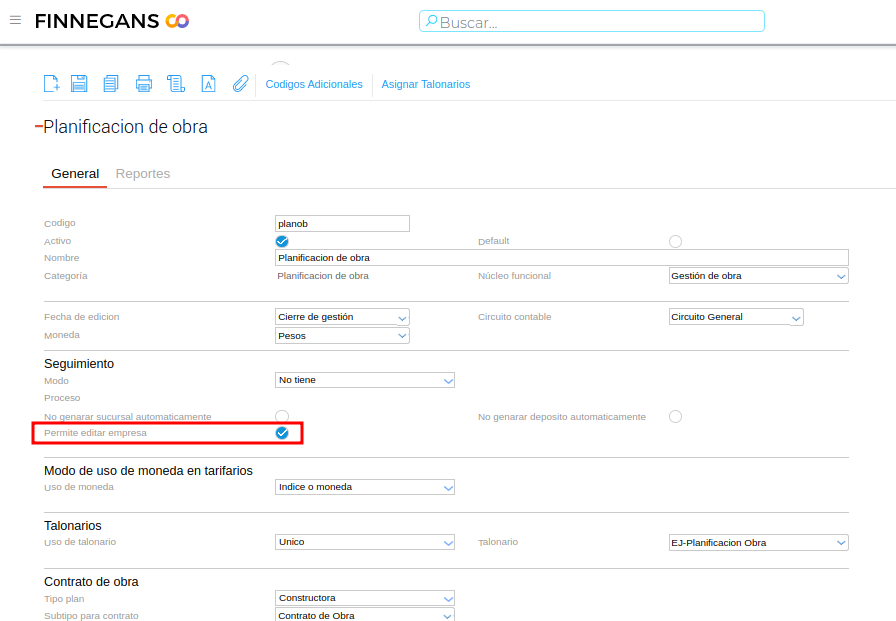The width and height of the screenshot is (896, 621).
Task: Click Modo de uso de moneda en tarifarios heading
Action: pyautogui.click(x=149, y=471)
